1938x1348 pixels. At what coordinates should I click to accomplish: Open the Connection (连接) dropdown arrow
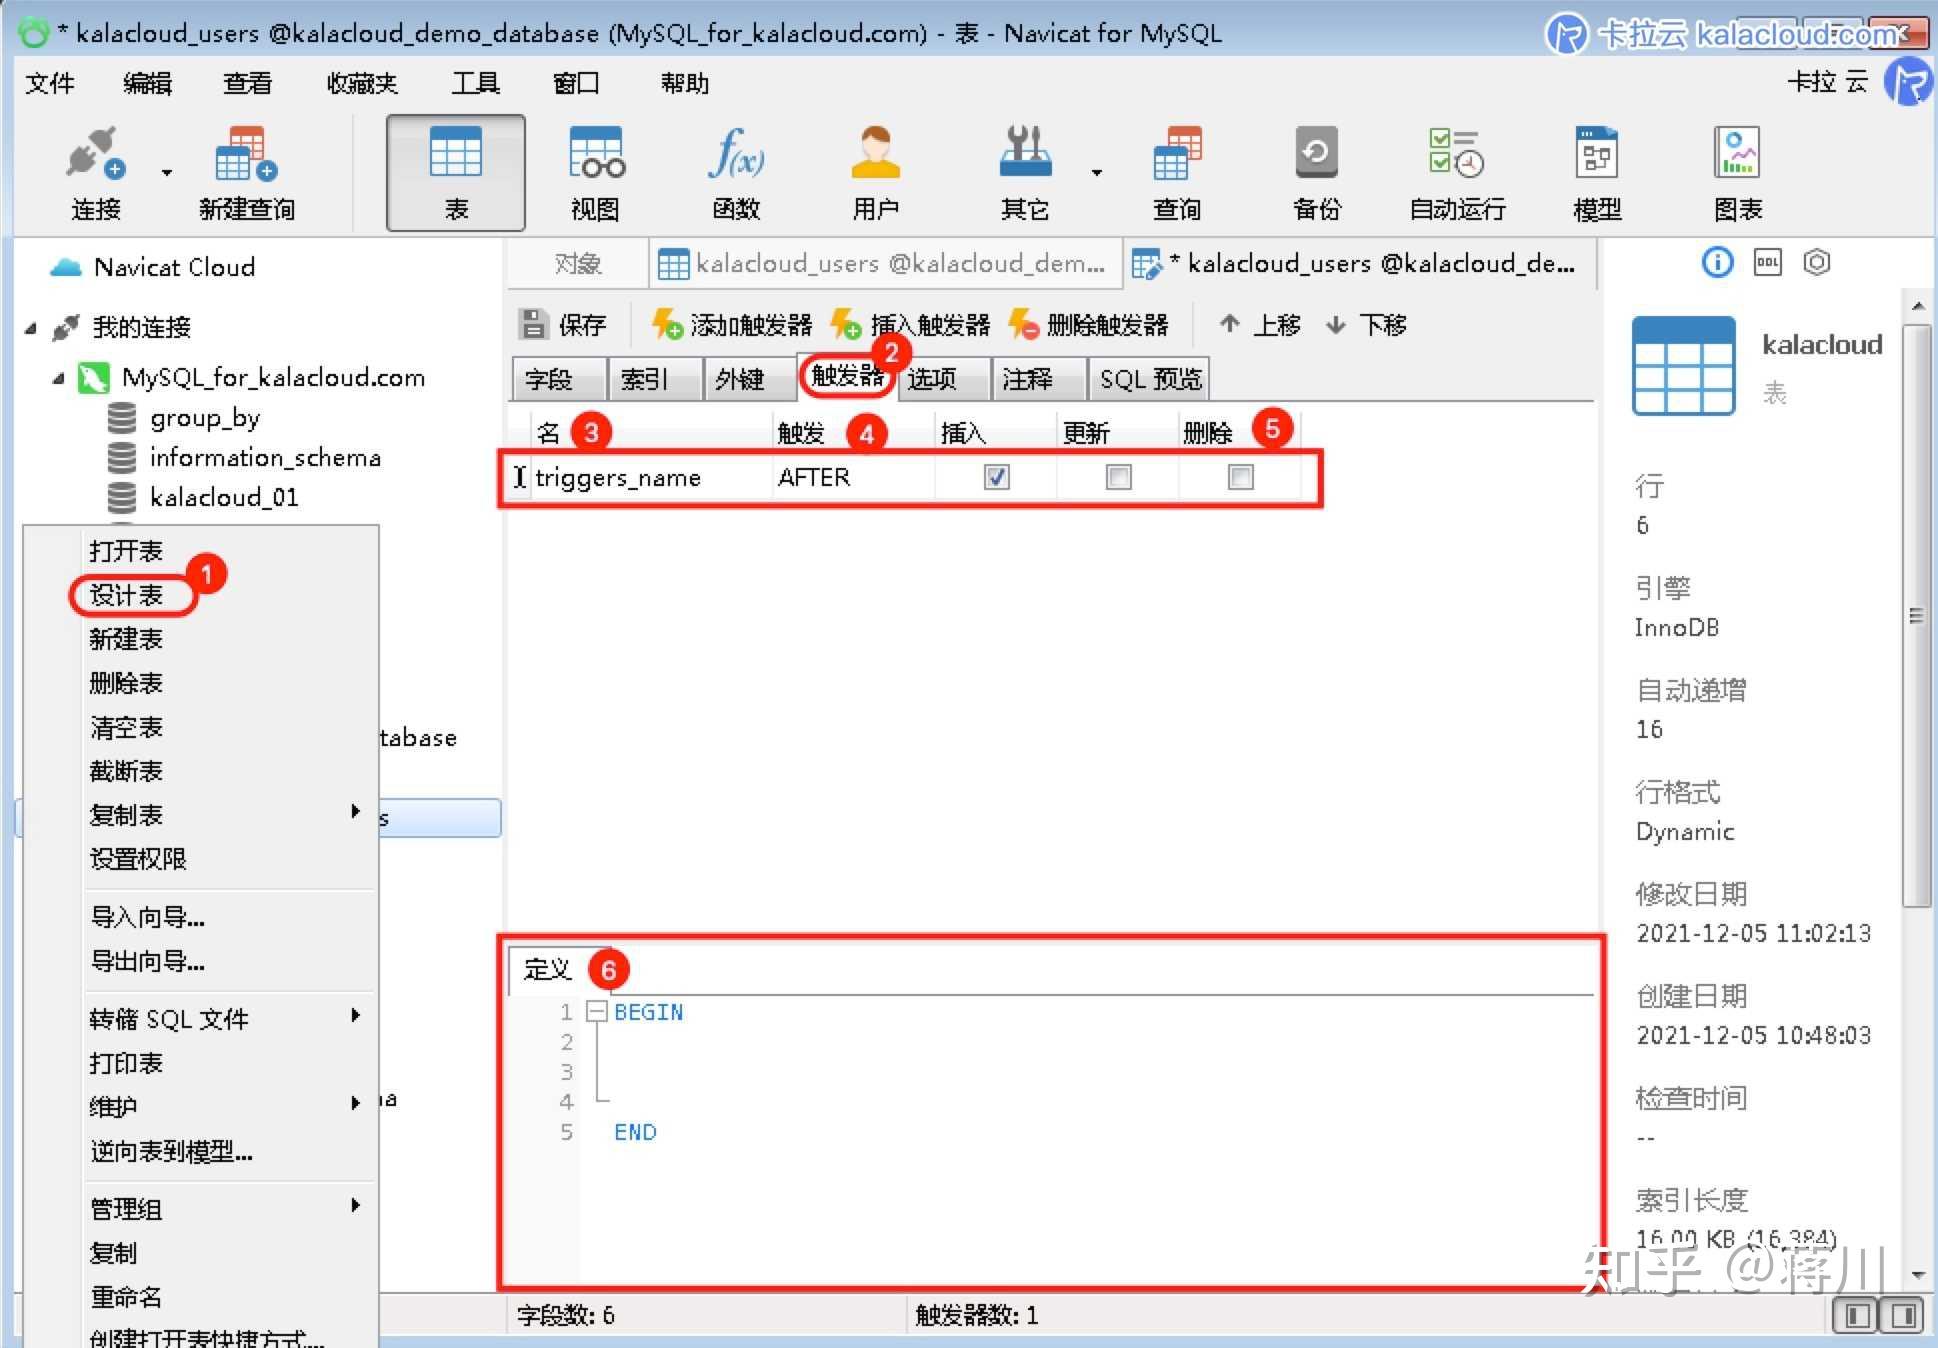point(166,173)
